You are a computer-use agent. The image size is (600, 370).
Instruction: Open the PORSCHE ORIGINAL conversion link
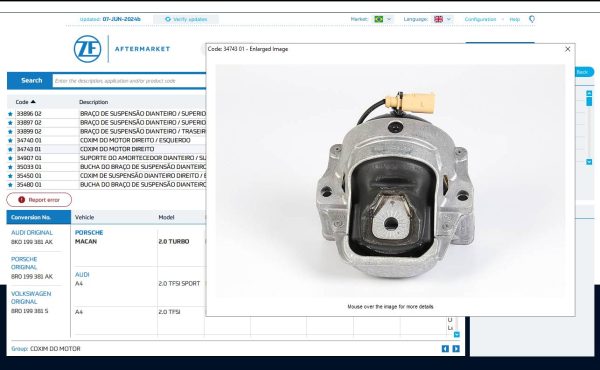click(x=24, y=263)
